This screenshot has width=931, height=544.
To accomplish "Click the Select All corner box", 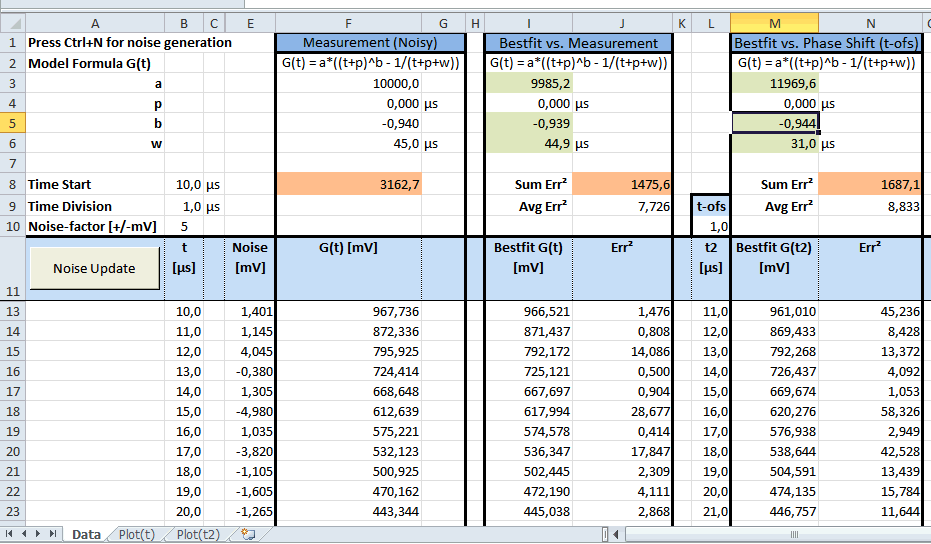I will (x=11, y=23).
